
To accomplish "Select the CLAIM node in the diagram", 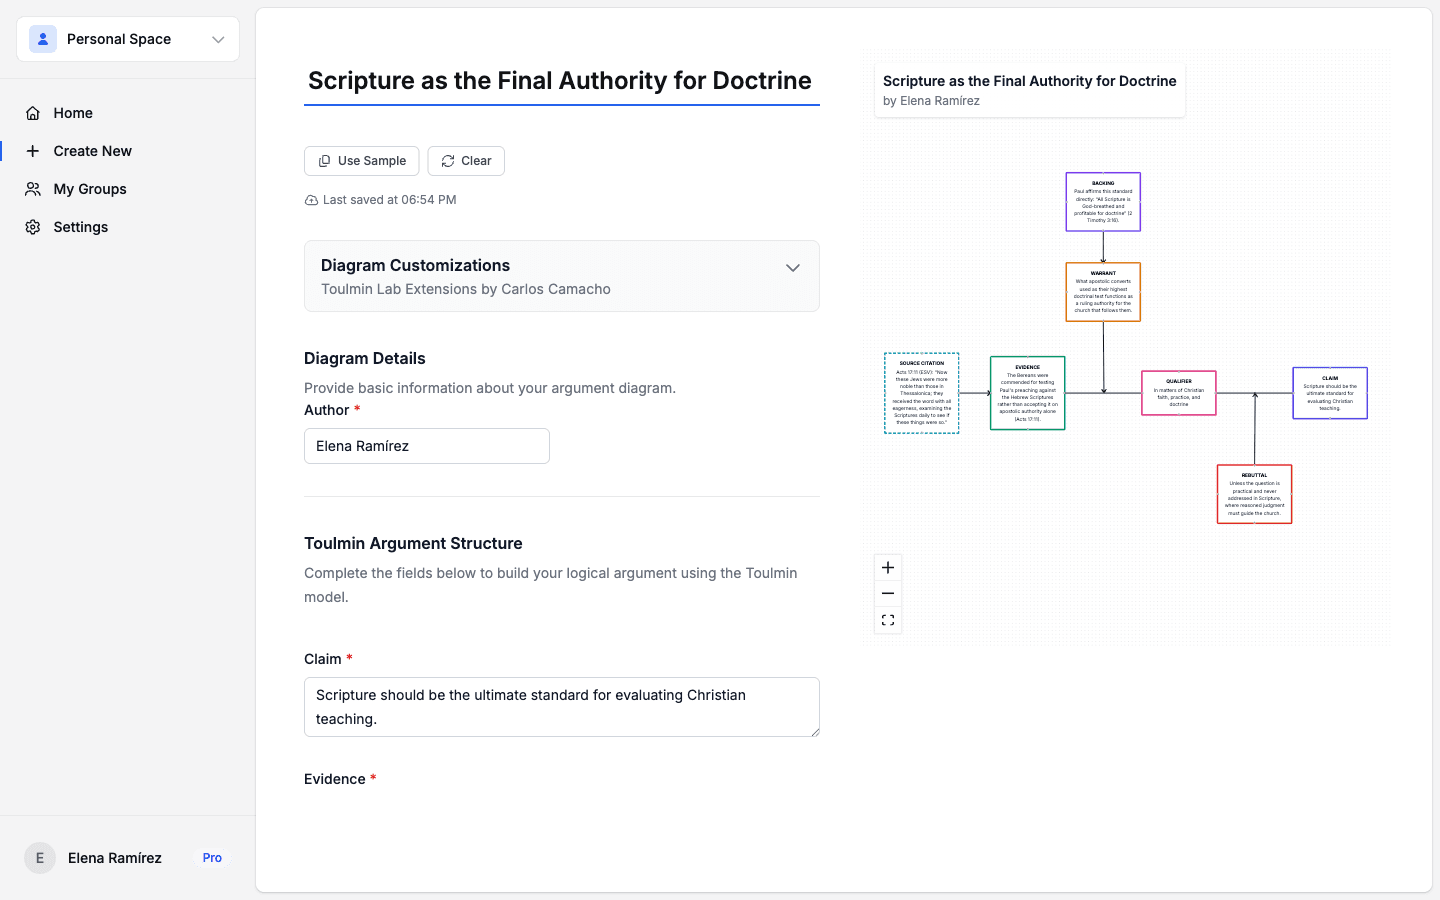I will [x=1329, y=393].
